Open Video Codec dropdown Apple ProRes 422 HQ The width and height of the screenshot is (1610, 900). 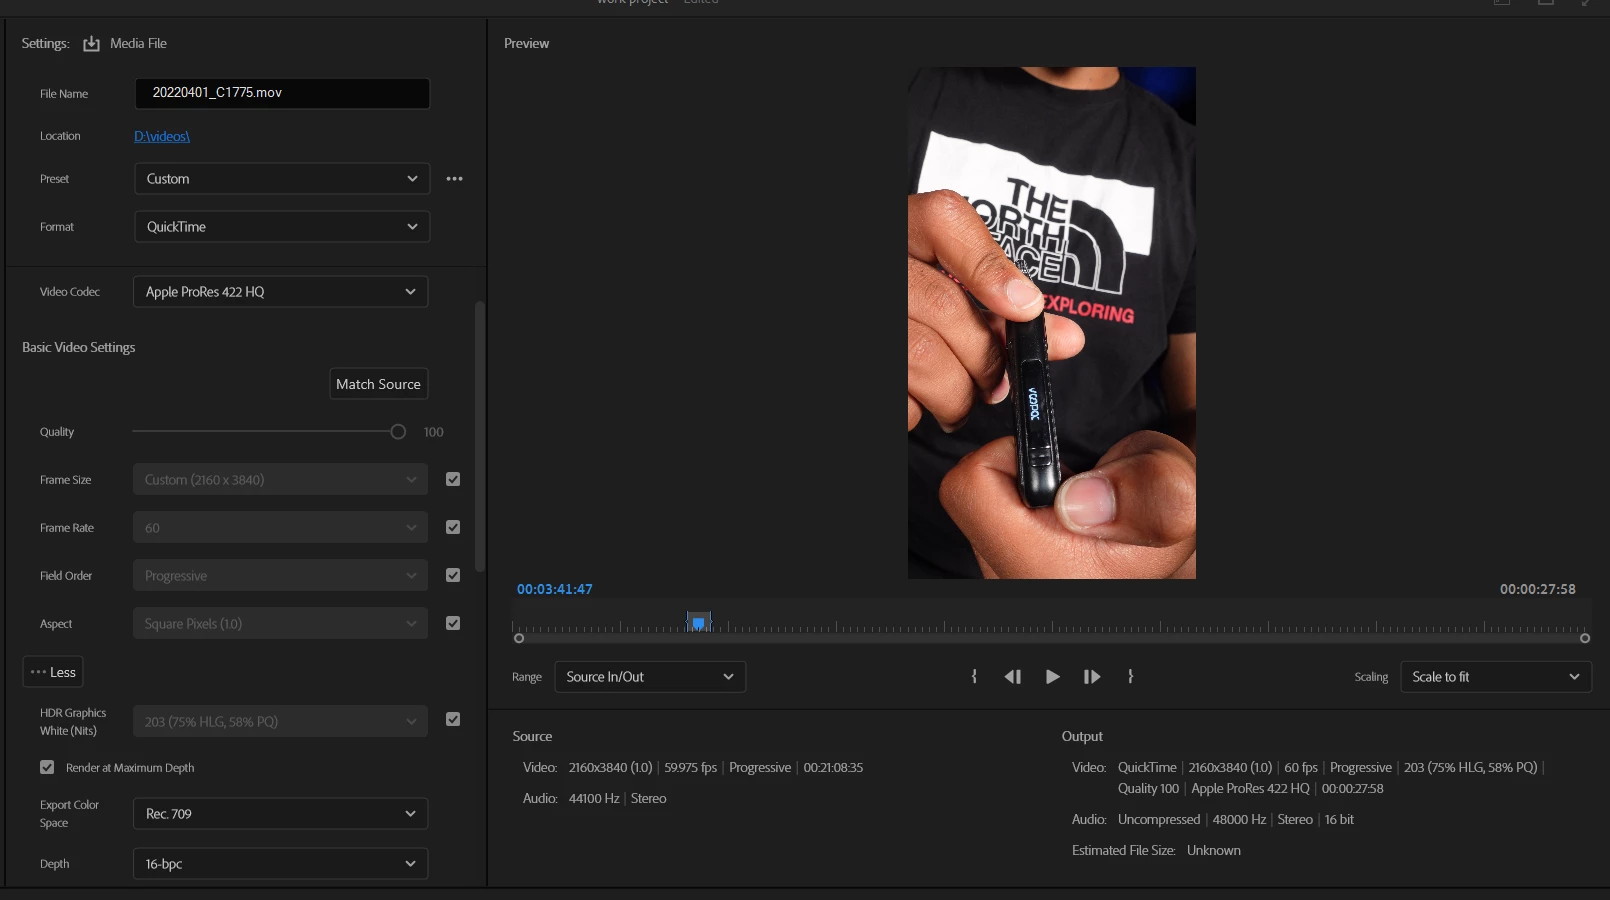pyautogui.click(x=280, y=292)
